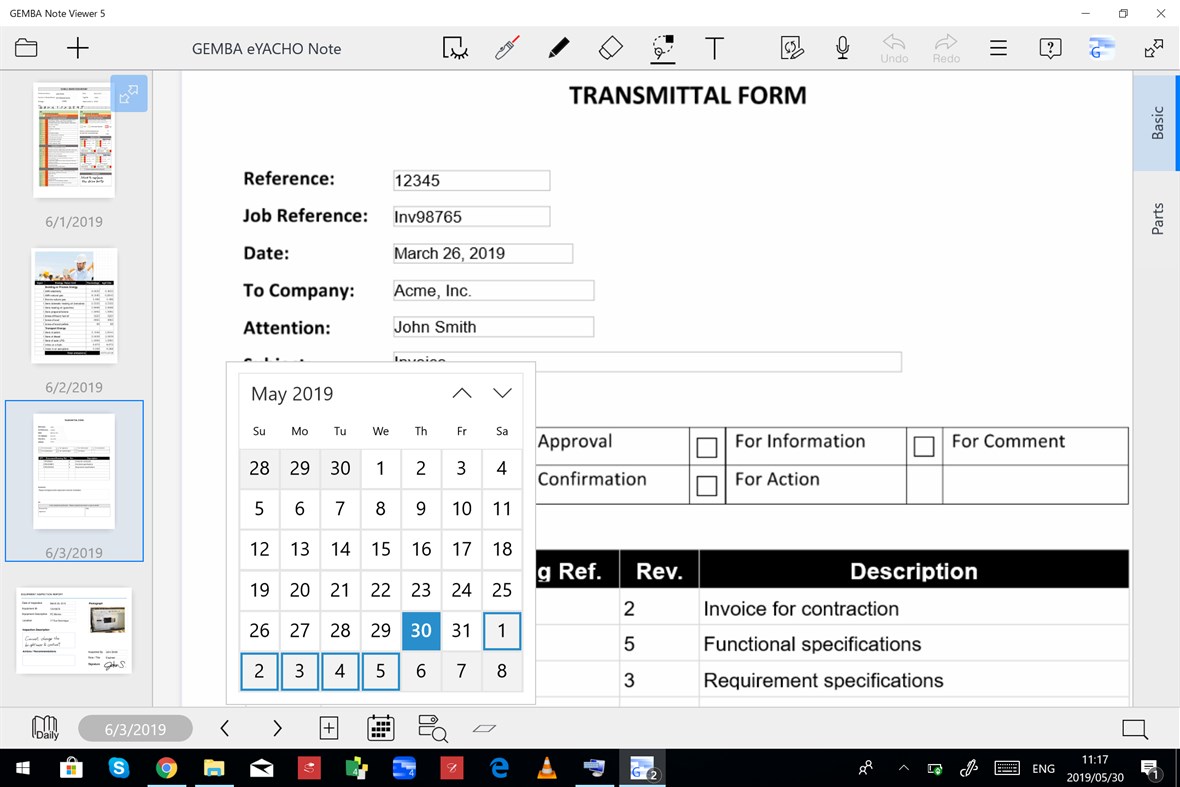Select the Text insertion tool
1180x787 pixels.
715,47
